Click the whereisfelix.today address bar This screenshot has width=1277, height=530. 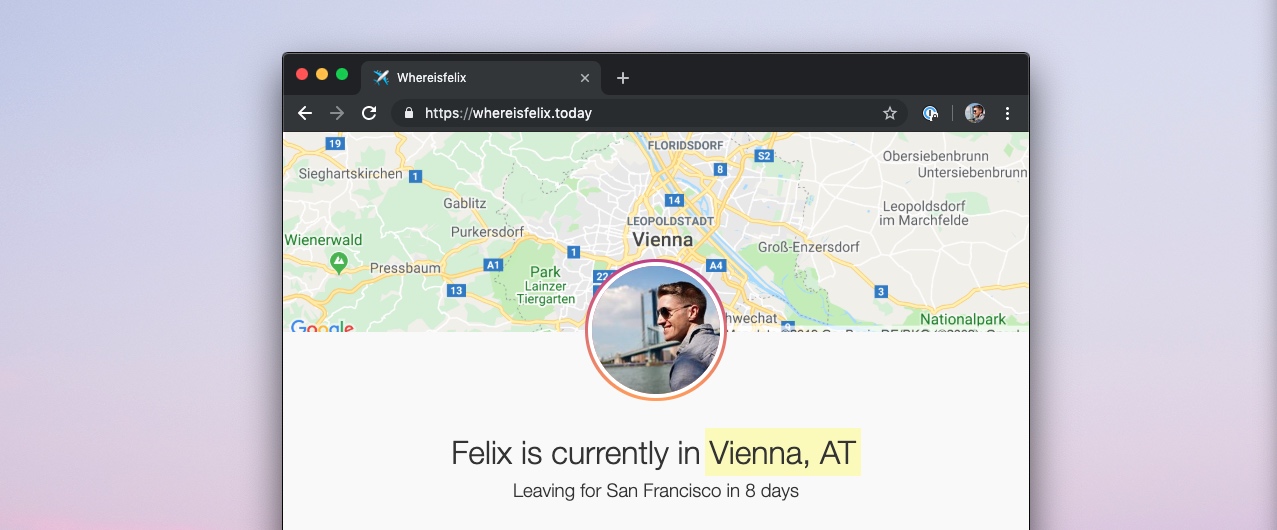click(x=649, y=113)
